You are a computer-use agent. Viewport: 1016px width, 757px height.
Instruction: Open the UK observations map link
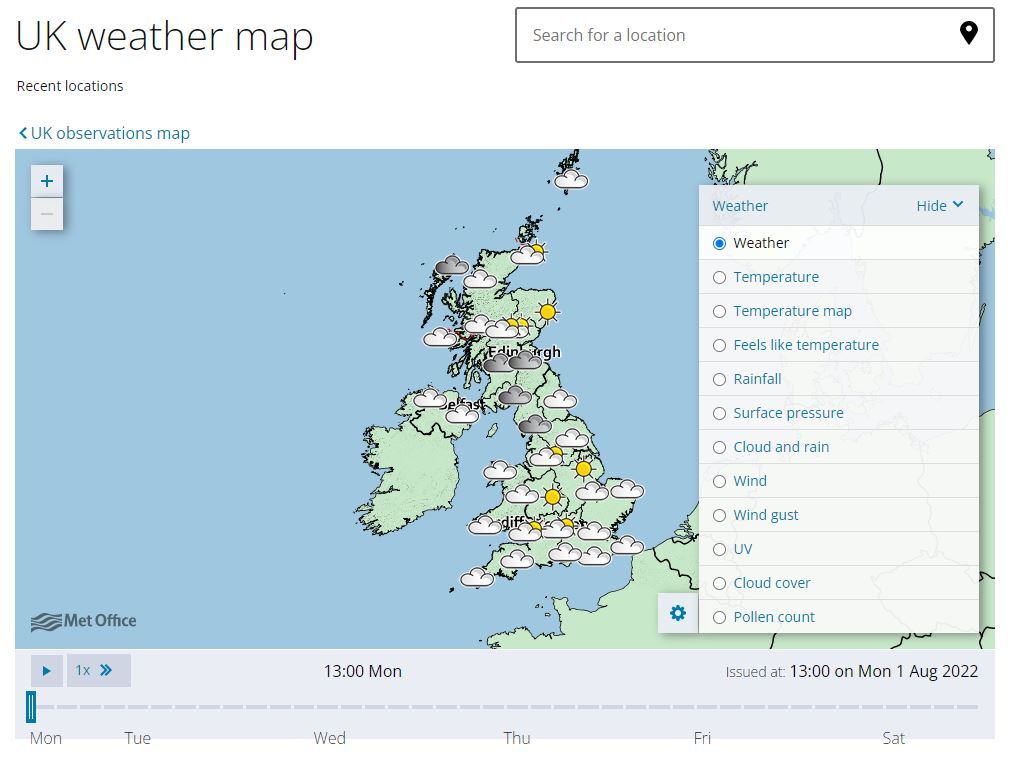pos(104,133)
